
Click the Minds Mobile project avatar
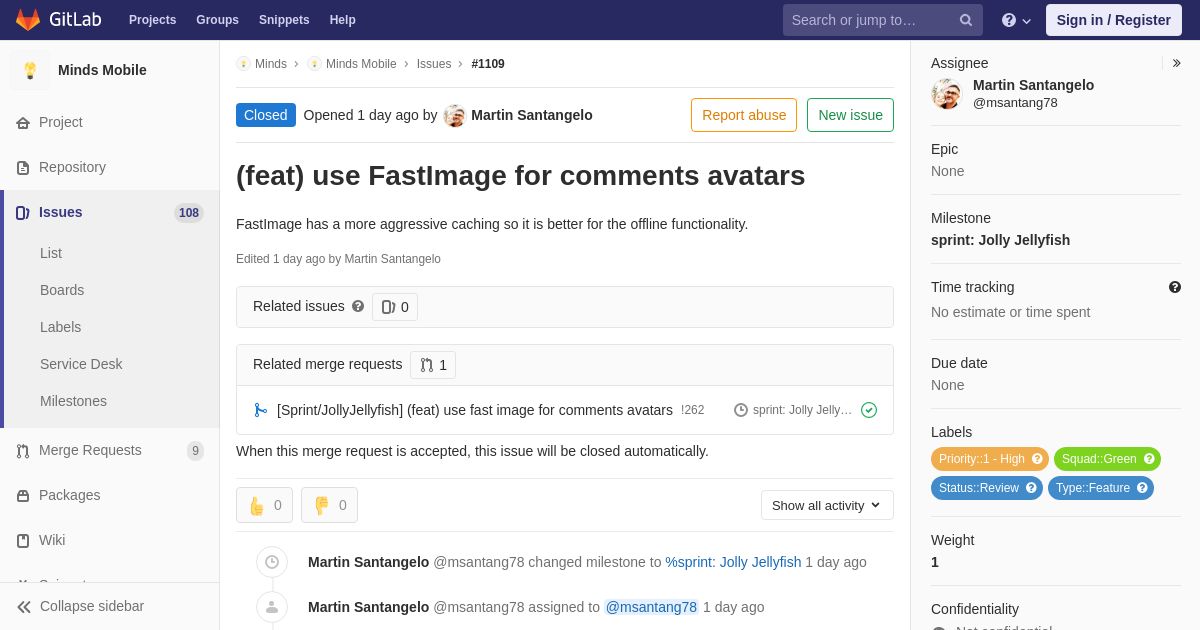30,70
